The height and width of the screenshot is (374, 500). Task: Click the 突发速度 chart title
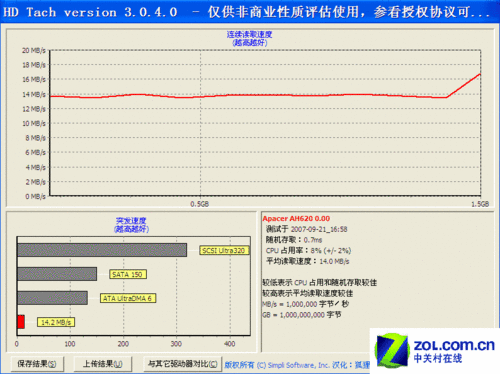pyautogui.click(x=131, y=221)
